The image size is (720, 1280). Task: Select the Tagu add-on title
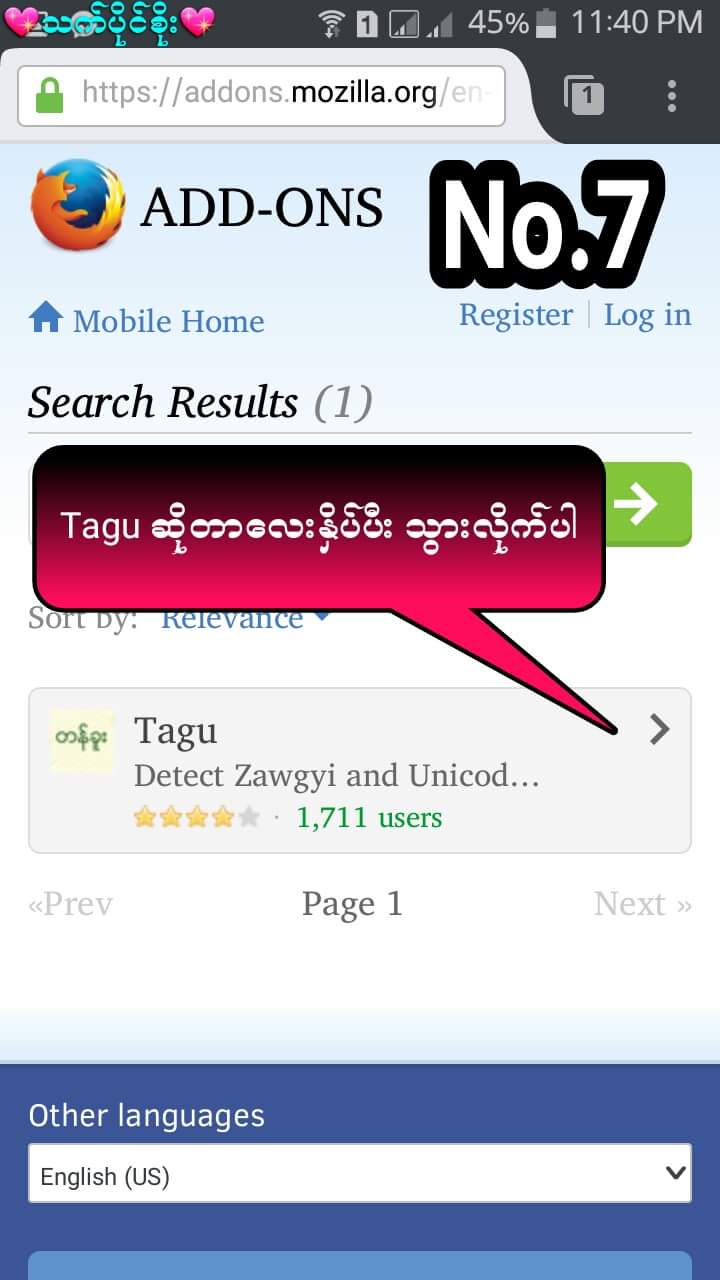[x=175, y=731]
